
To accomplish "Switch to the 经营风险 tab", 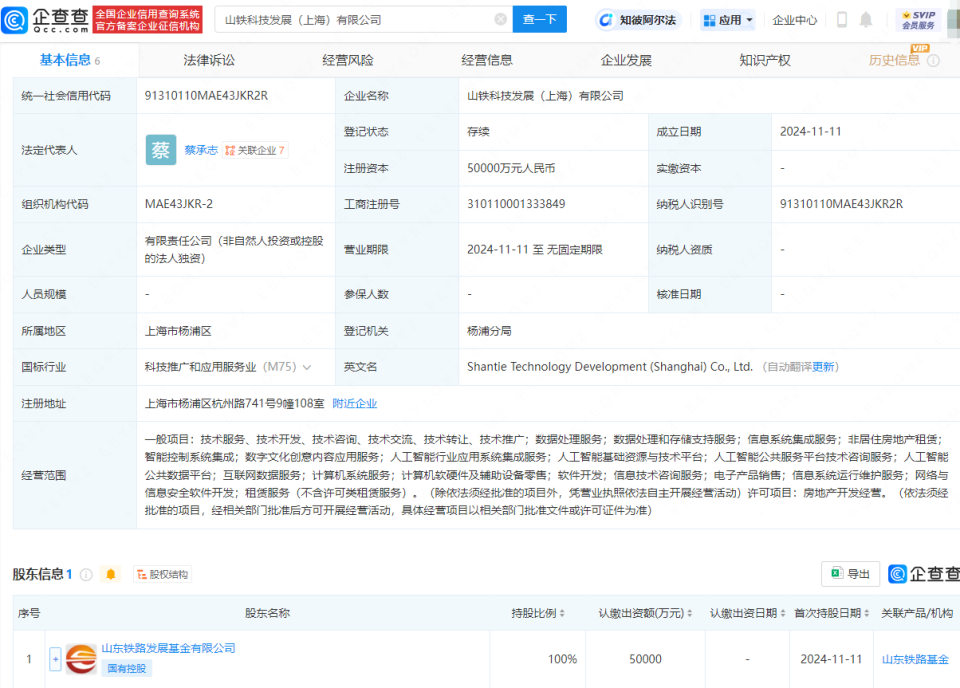I will point(348,60).
